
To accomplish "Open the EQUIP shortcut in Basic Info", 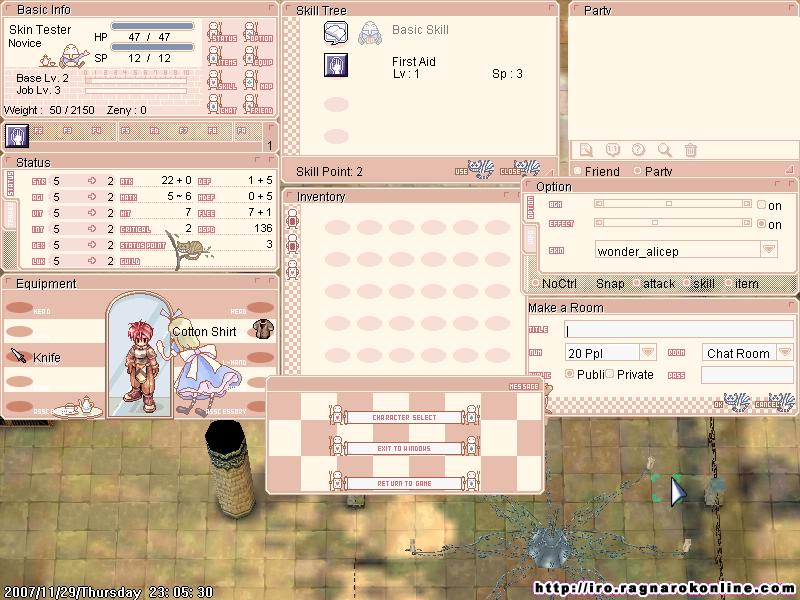I will [x=258, y=56].
